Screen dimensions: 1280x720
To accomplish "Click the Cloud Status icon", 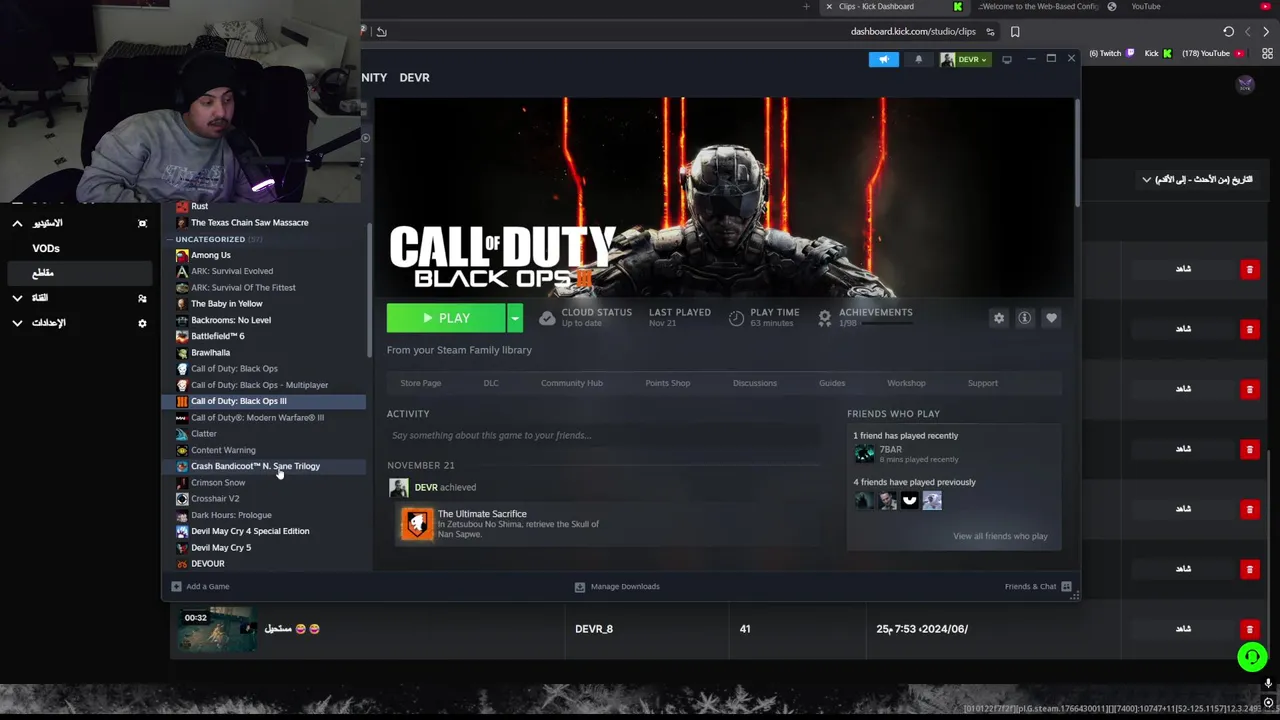I will [547, 318].
